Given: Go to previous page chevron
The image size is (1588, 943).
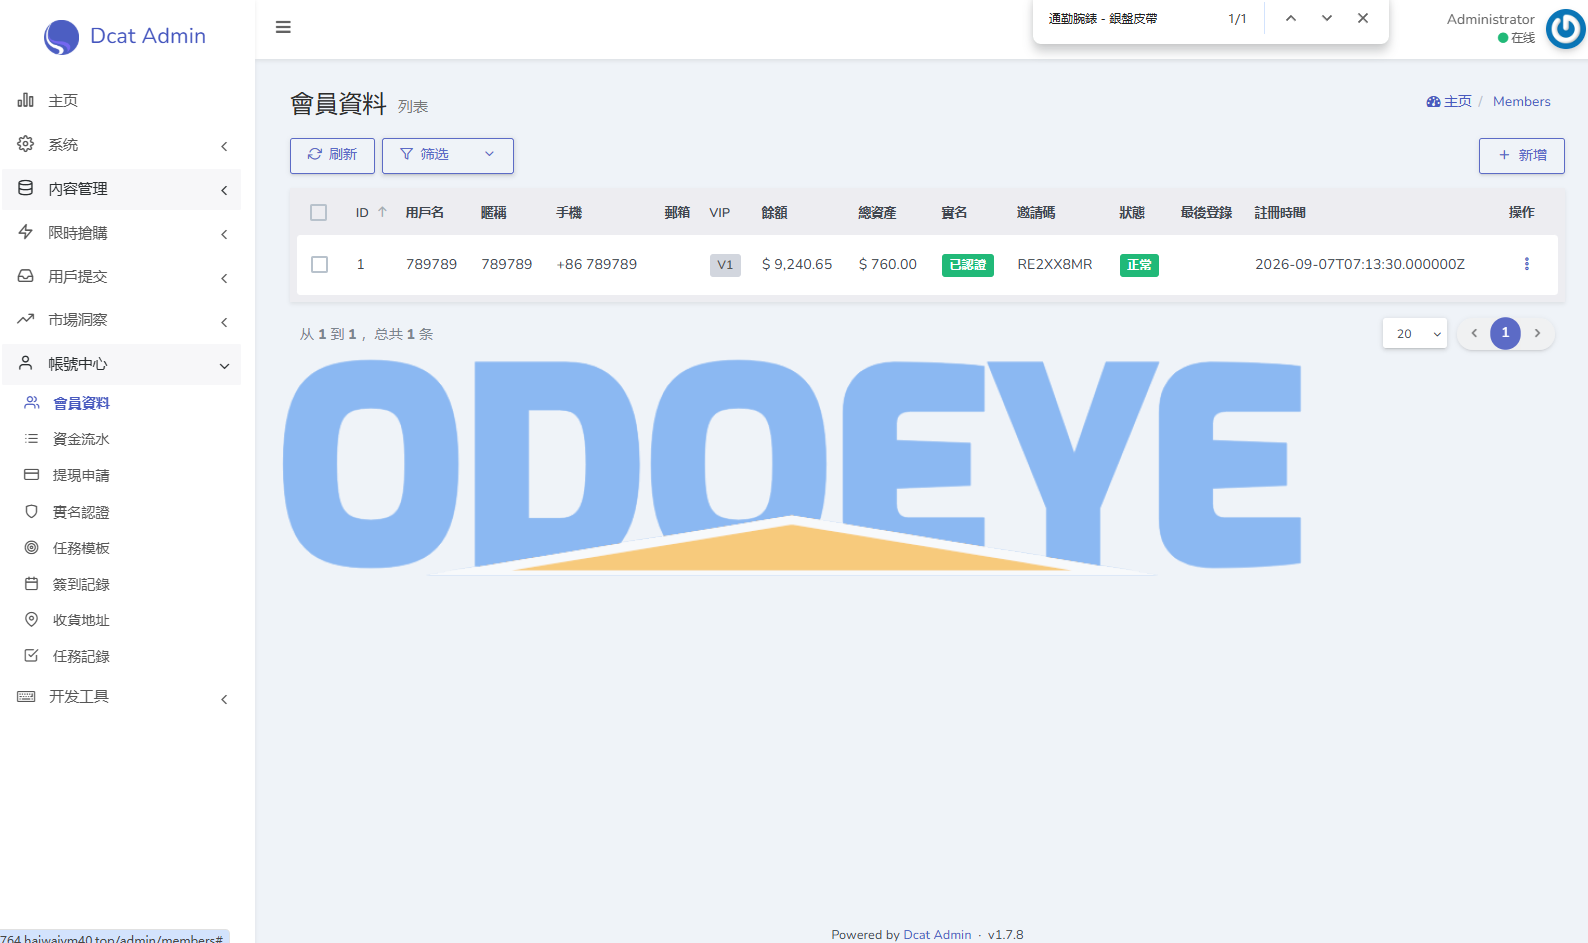Looking at the screenshot, I should pos(1474,334).
